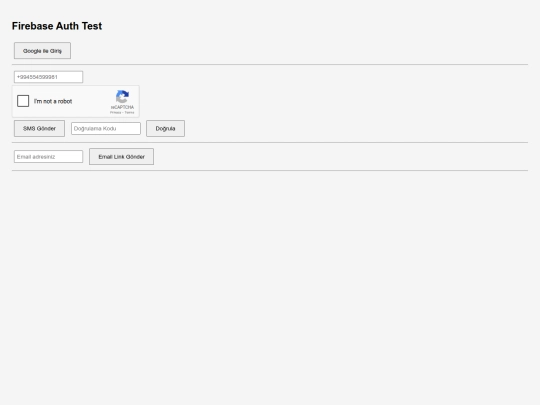Open the reCAPTCHA Terms link

(x=129, y=113)
